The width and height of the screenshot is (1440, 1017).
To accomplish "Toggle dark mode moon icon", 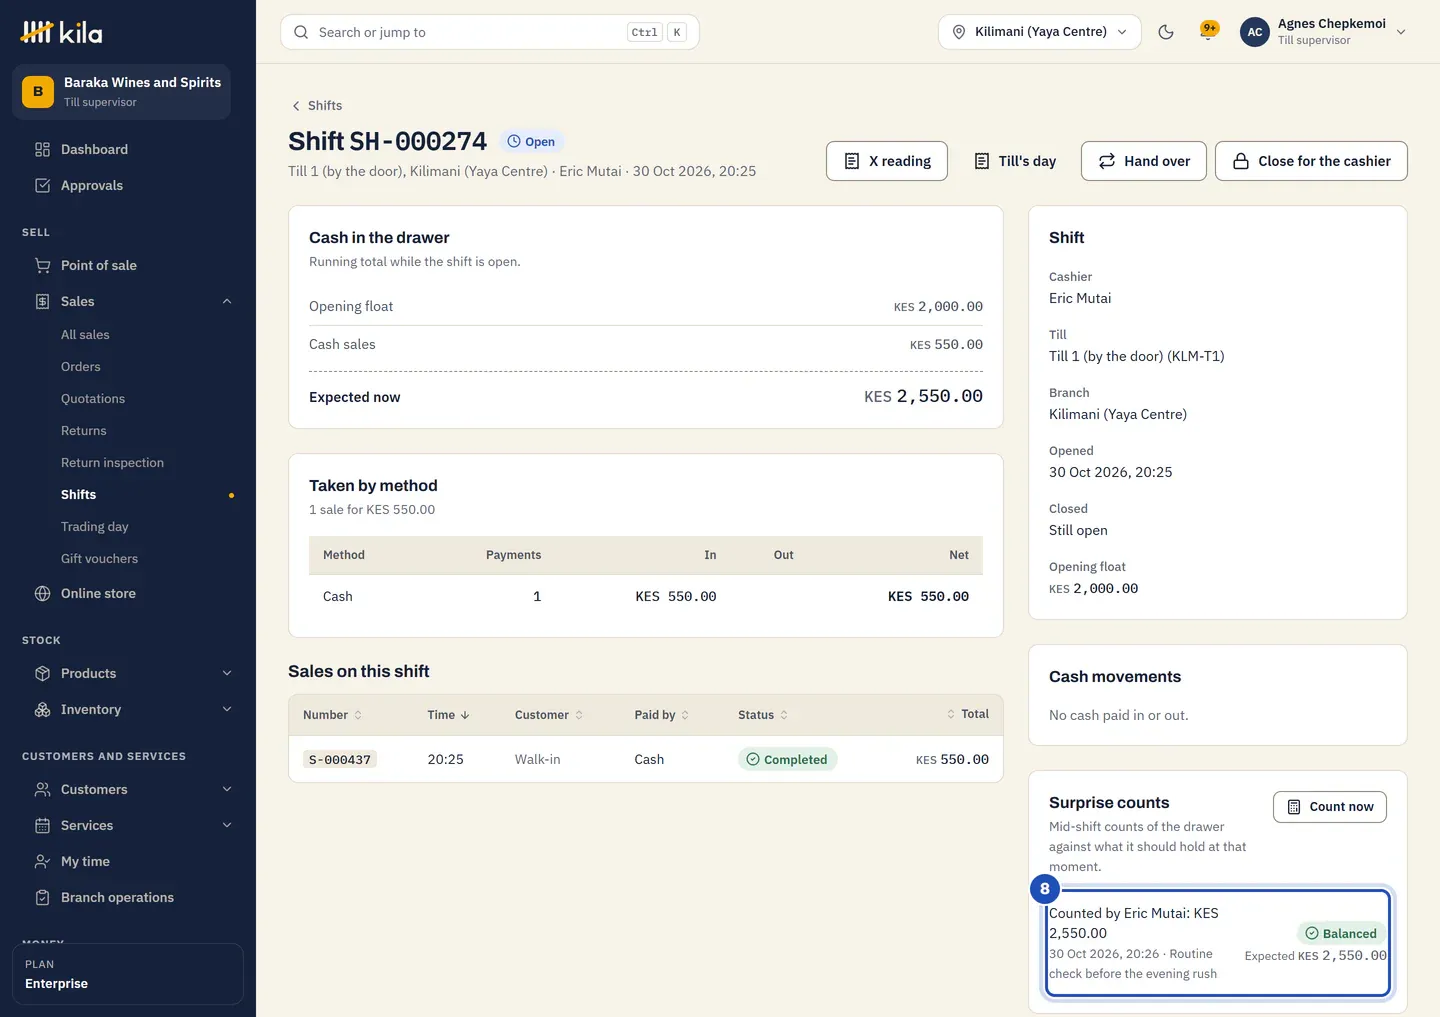I will (1166, 32).
